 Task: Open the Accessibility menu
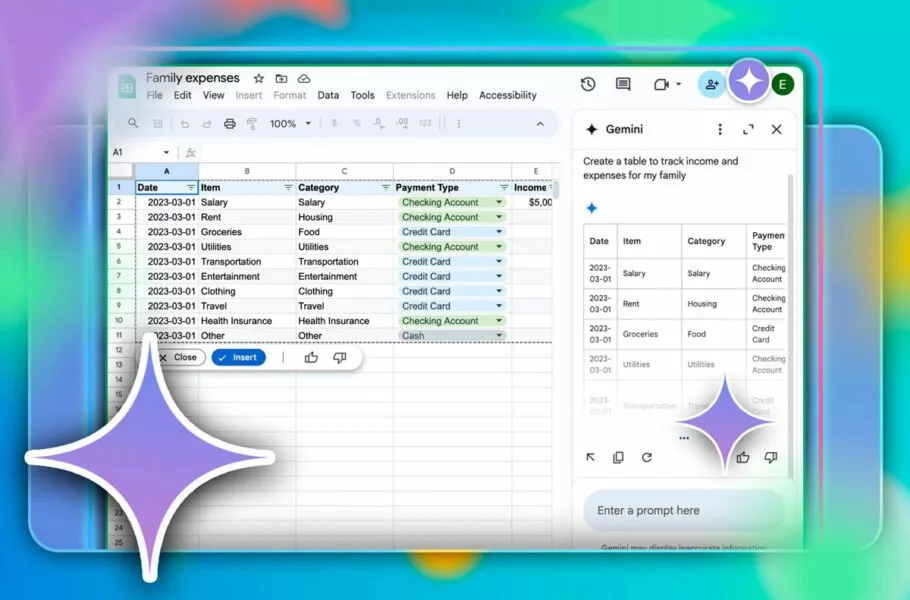tap(508, 95)
